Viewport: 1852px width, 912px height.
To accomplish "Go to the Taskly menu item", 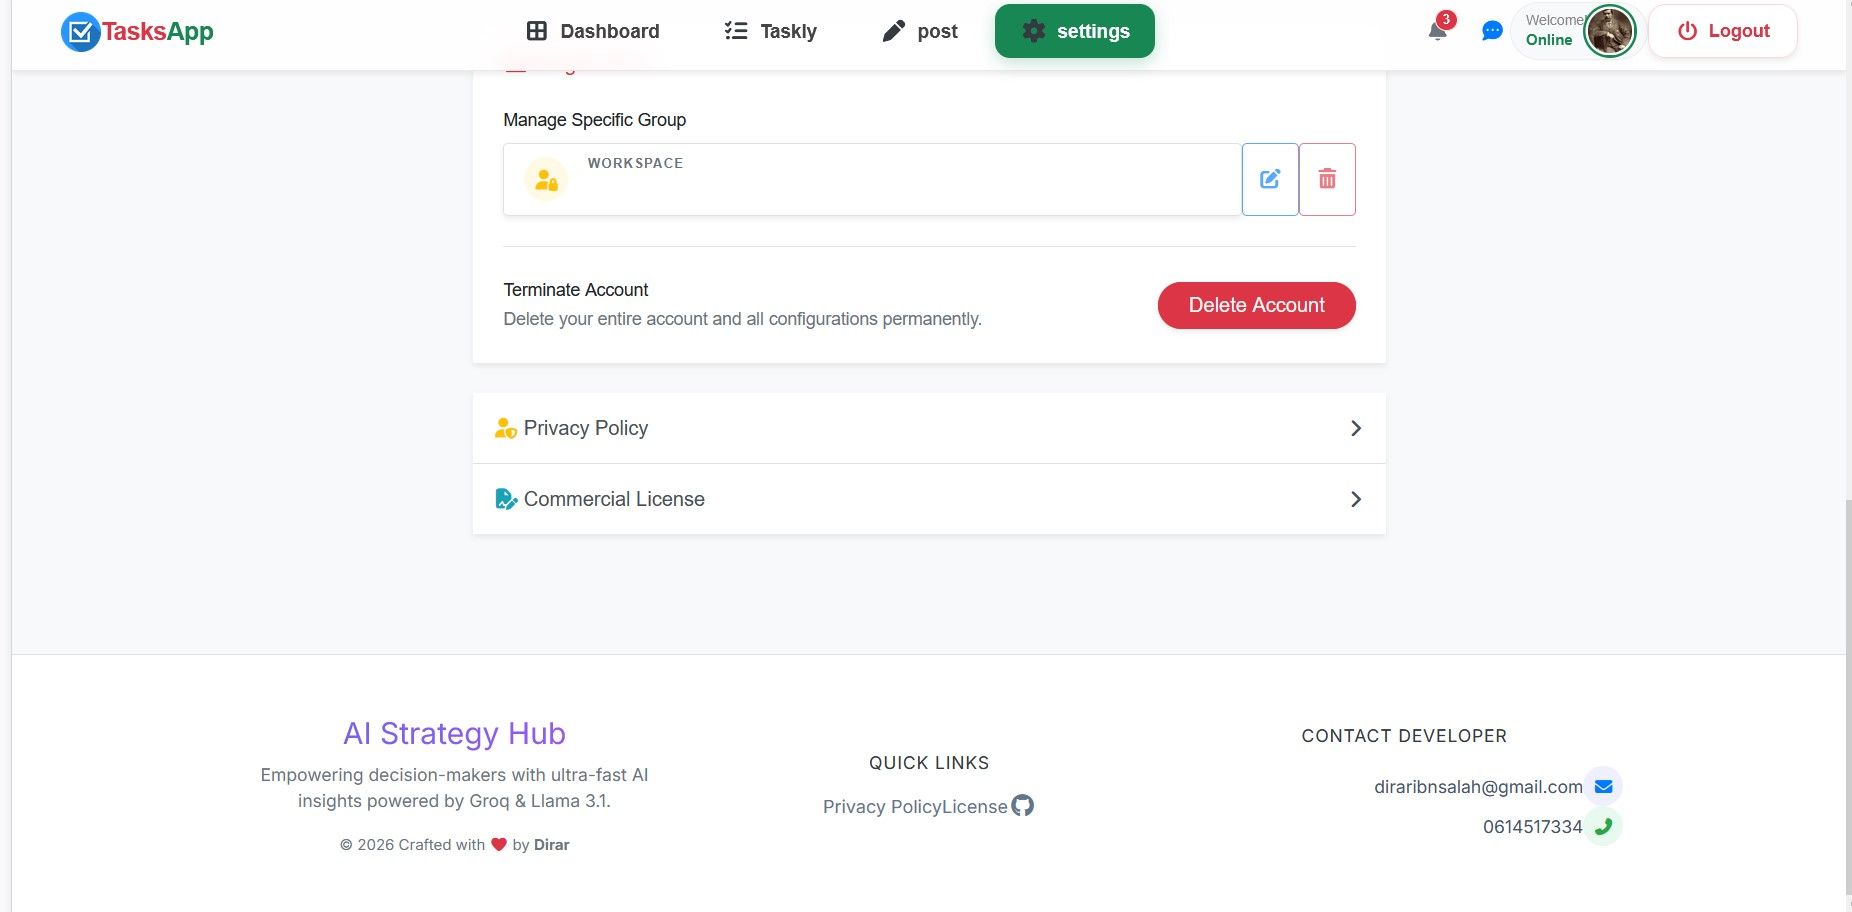I will pos(770,31).
